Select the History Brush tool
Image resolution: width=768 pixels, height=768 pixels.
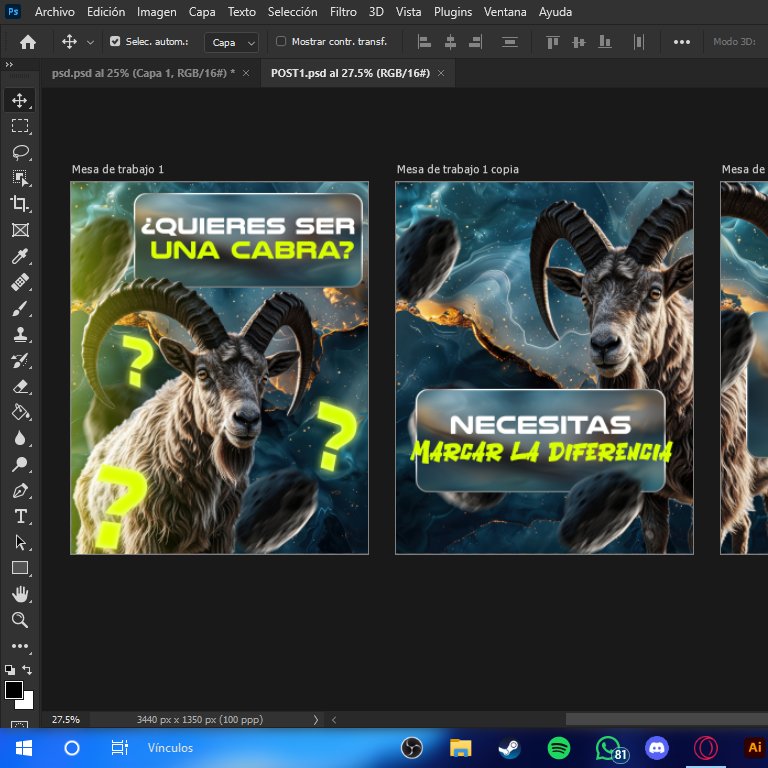[x=20, y=361]
